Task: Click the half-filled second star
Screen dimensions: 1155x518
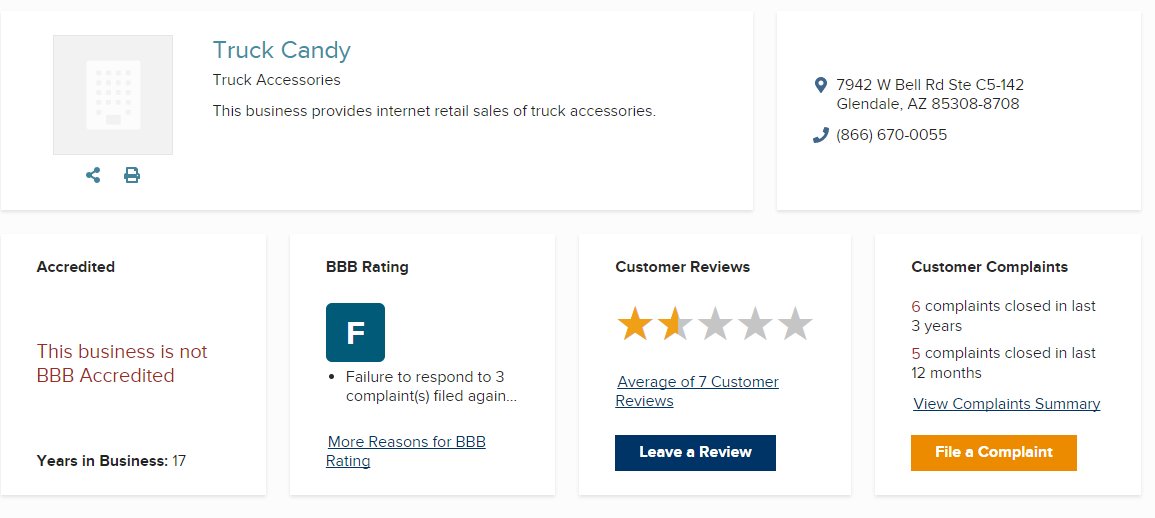Action: point(675,324)
